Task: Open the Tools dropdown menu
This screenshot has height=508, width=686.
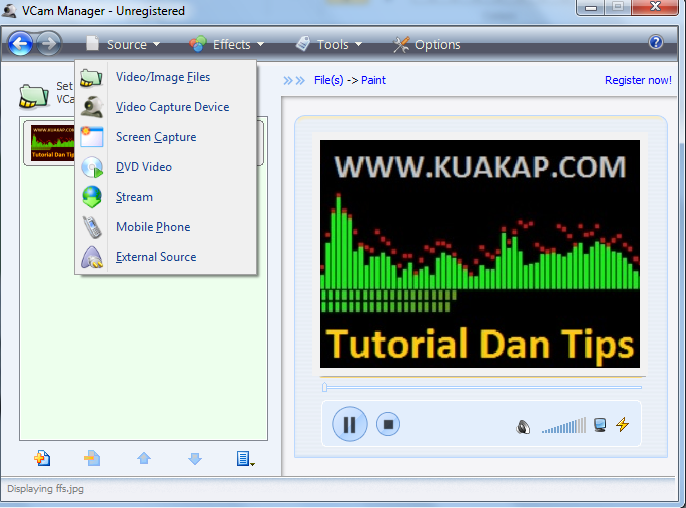Action: 329,44
